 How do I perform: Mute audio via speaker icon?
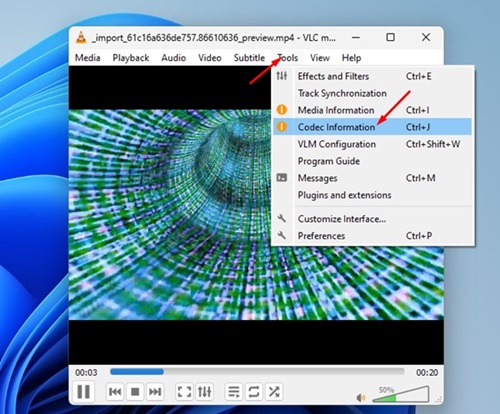point(361,398)
